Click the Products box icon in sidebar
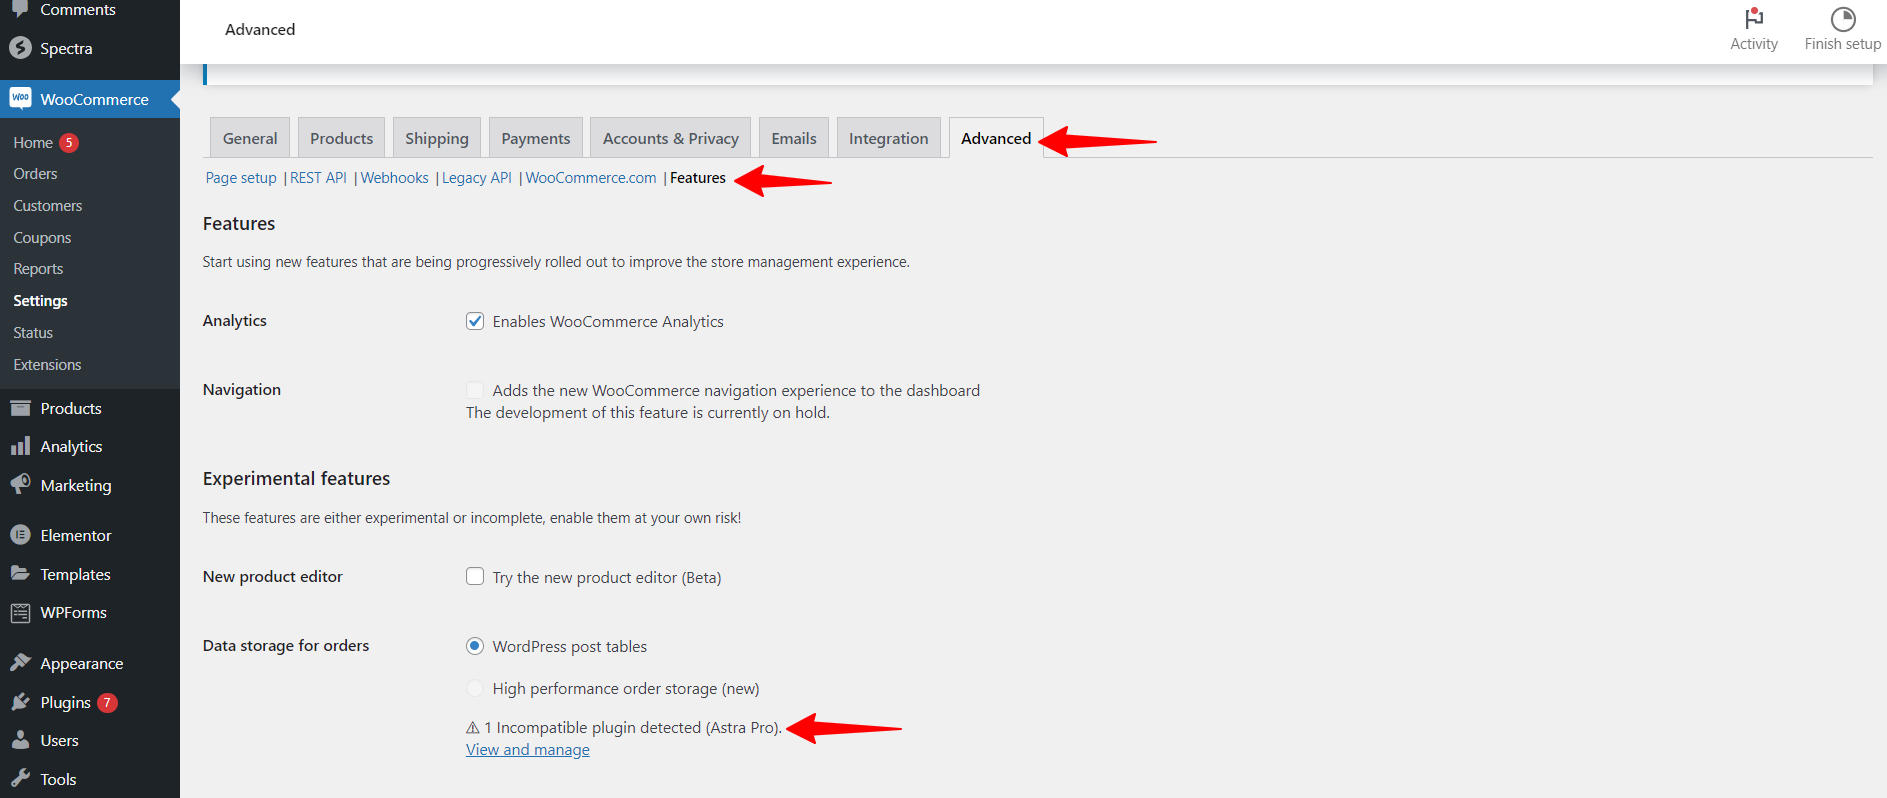 click(x=20, y=408)
